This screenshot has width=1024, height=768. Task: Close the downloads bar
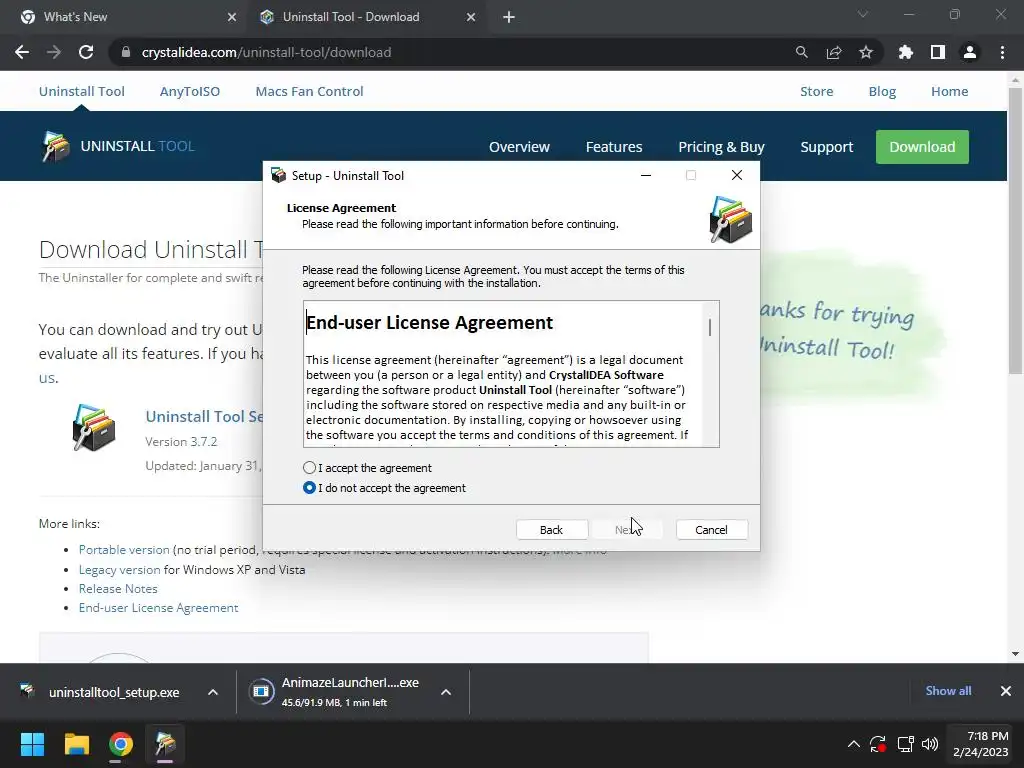pos(1006,691)
